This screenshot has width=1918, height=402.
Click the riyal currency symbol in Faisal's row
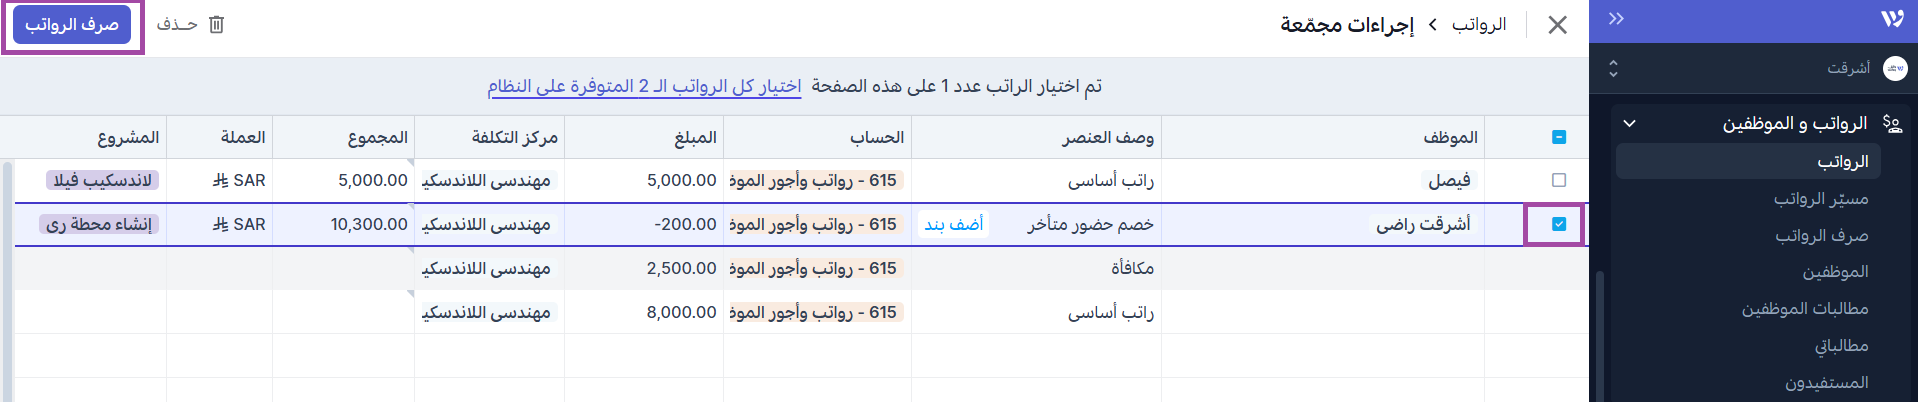[x=220, y=181]
